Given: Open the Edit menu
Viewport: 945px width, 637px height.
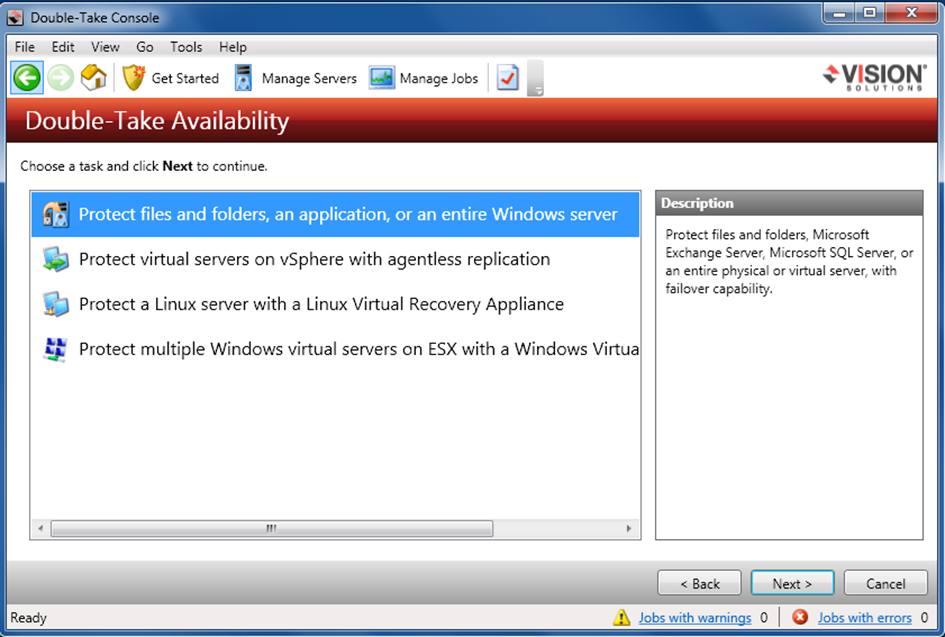Looking at the screenshot, I should click(x=63, y=47).
